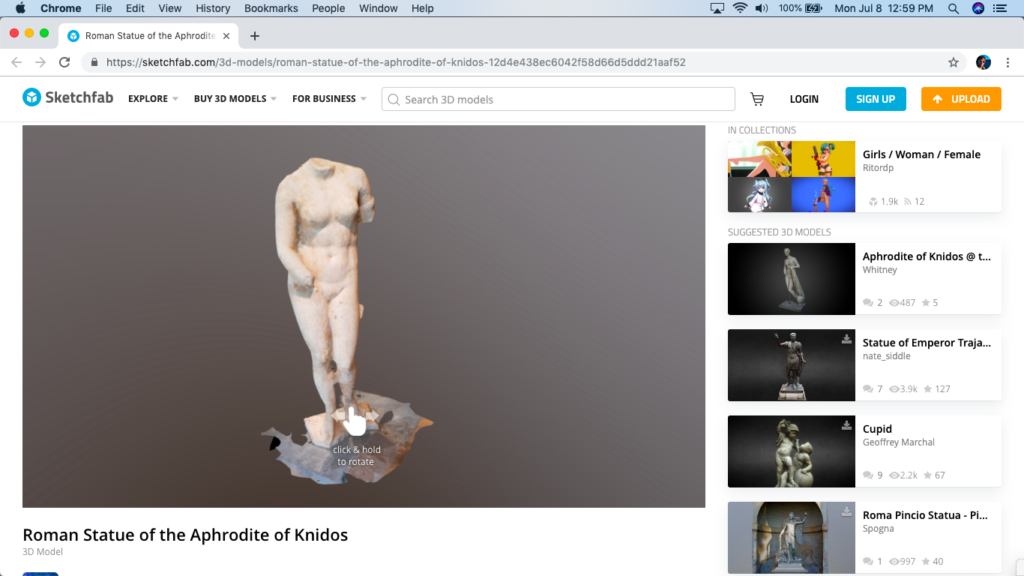The height and width of the screenshot is (576, 1024).
Task: Click the download icon on the Cupid thumbnail
Action: click(846, 426)
